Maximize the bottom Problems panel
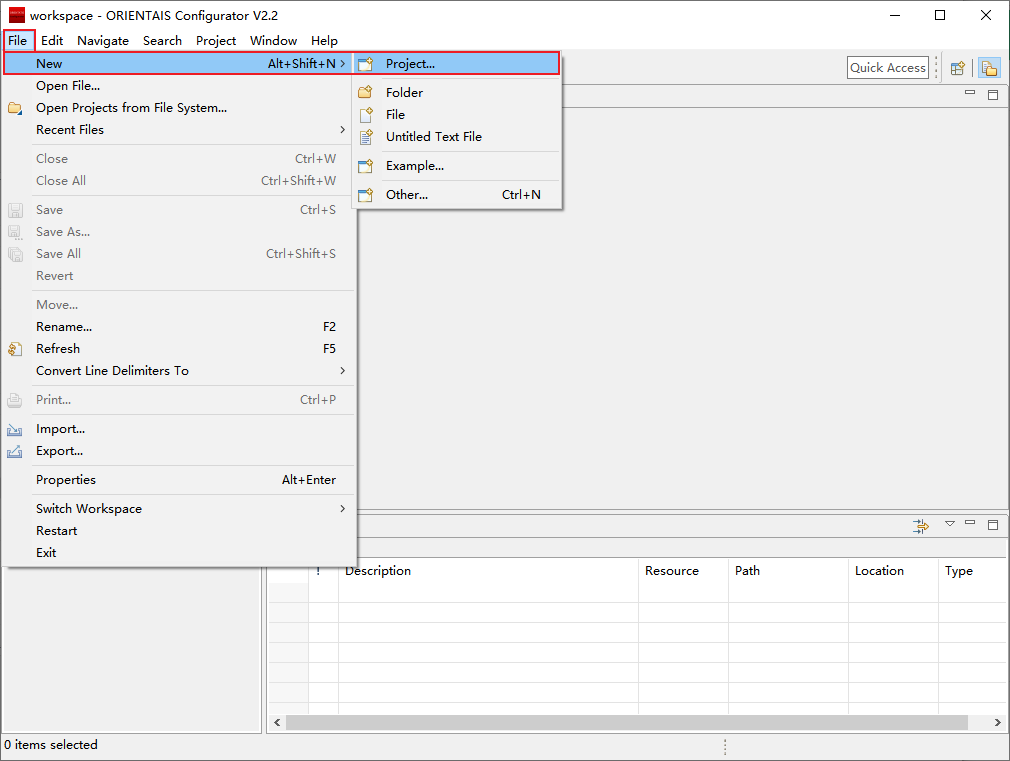Viewport: 1010px width, 761px height. [x=993, y=525]
